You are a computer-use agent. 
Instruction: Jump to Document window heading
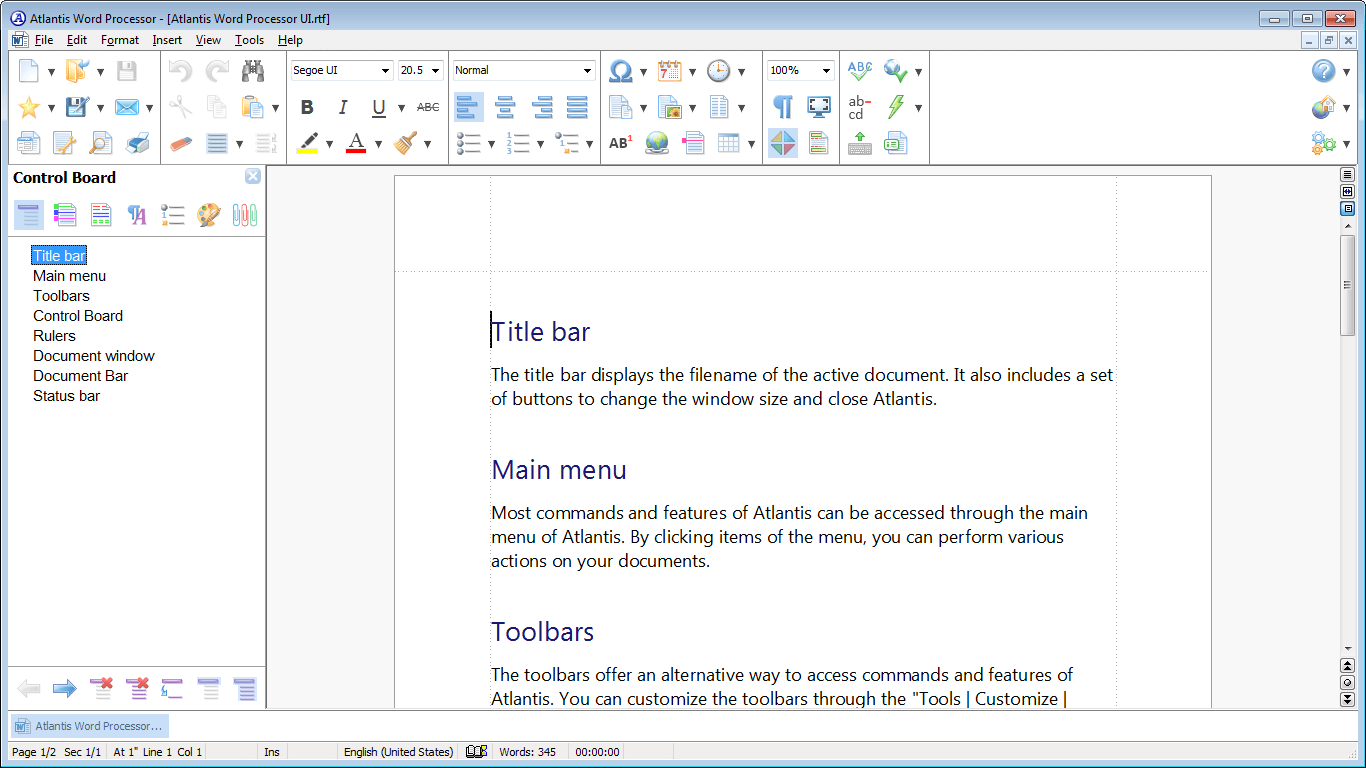(93, 356)
